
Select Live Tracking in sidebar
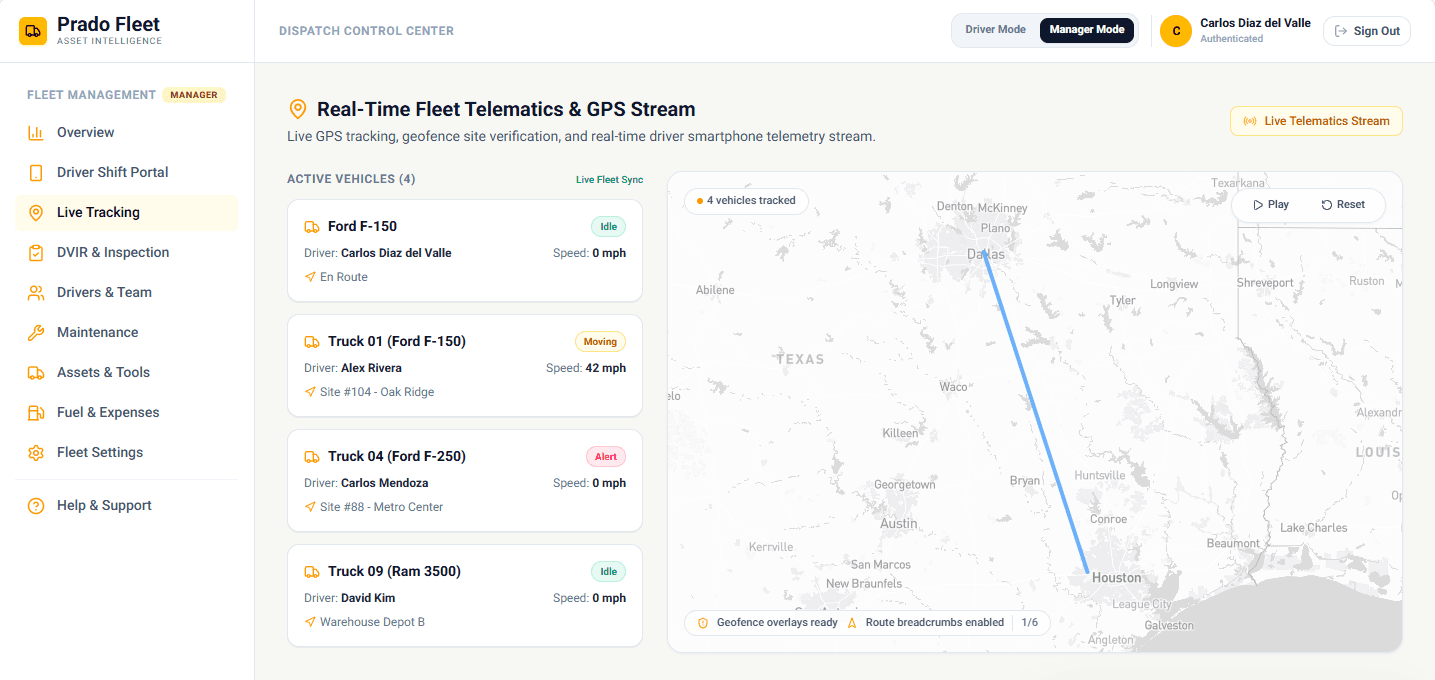126,212
